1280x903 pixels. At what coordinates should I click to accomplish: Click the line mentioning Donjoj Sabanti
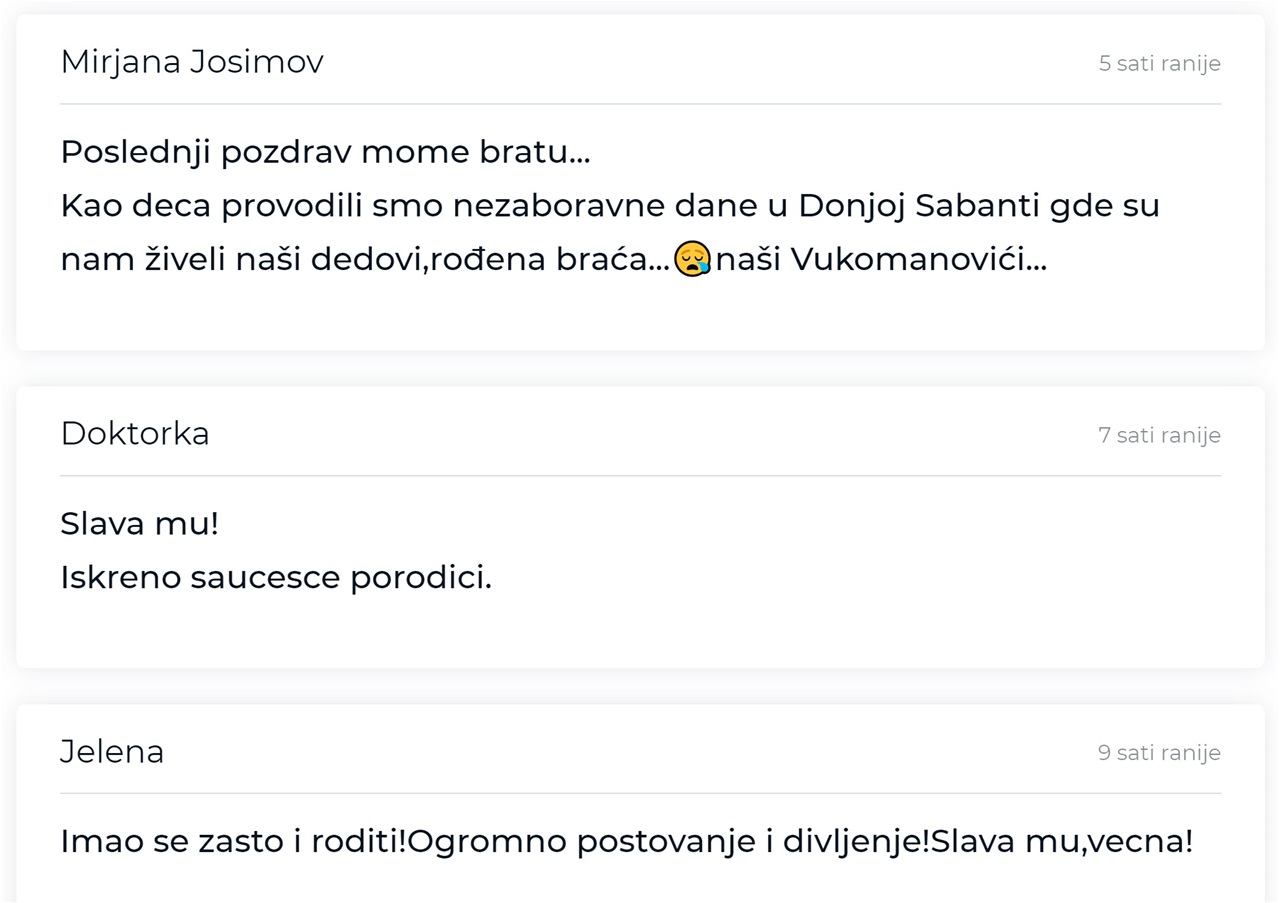pyautogui.click(x=610, y=206)
